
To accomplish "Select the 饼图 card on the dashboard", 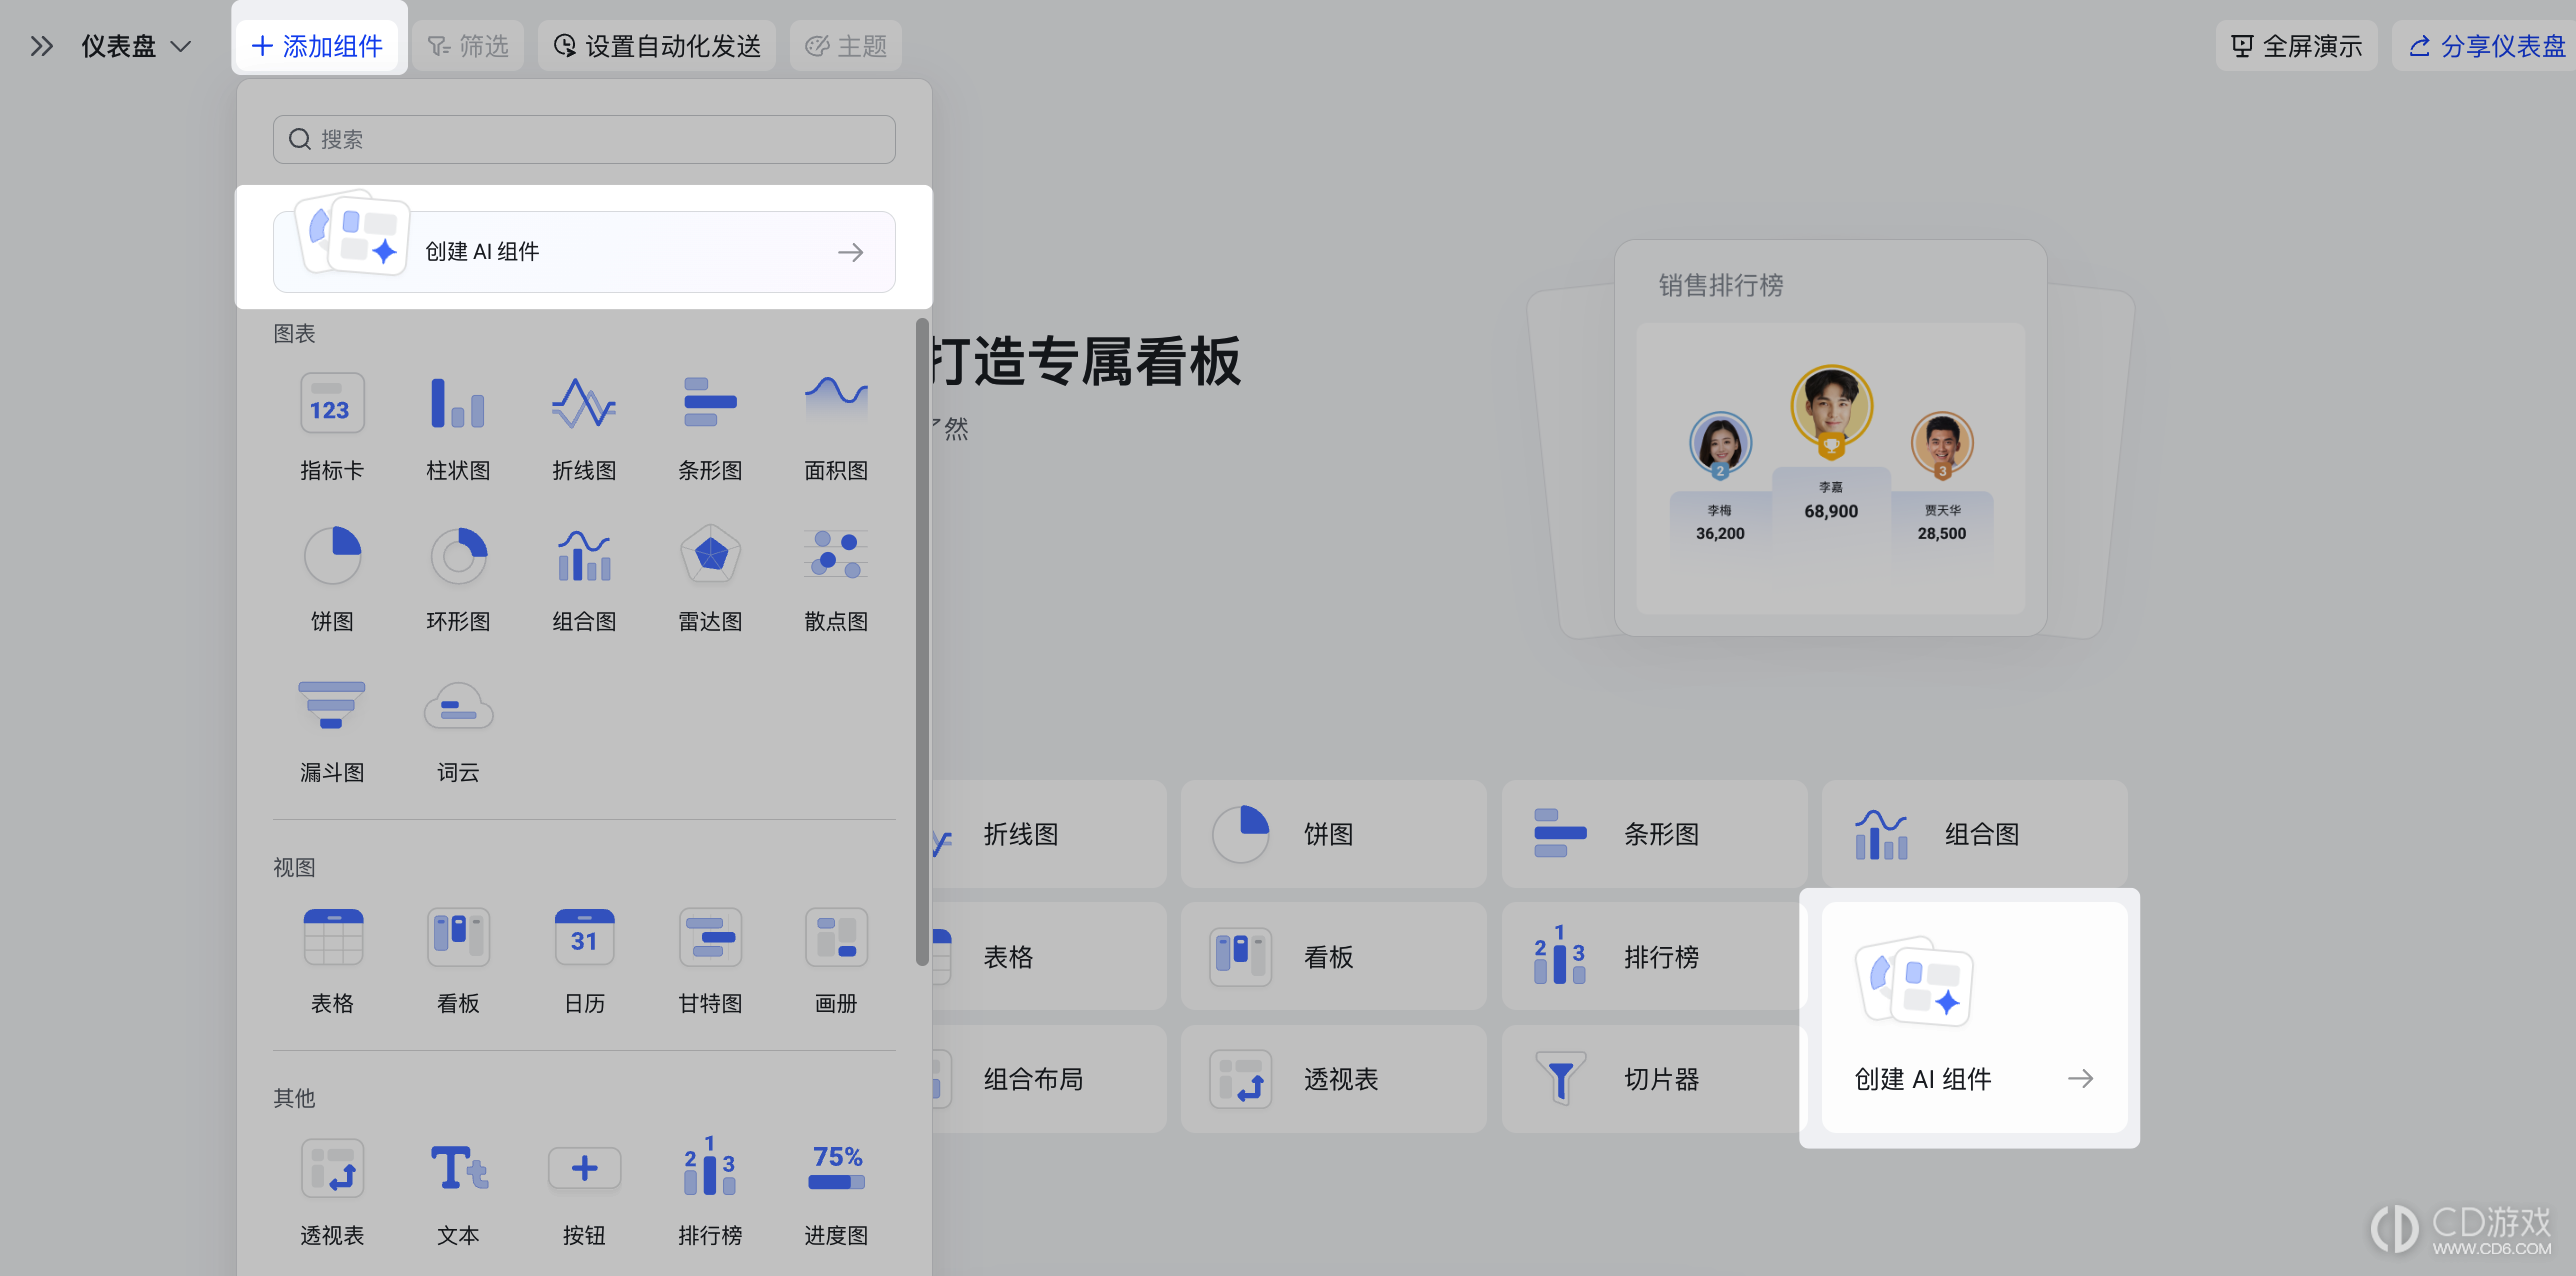I will (1333, 834).
